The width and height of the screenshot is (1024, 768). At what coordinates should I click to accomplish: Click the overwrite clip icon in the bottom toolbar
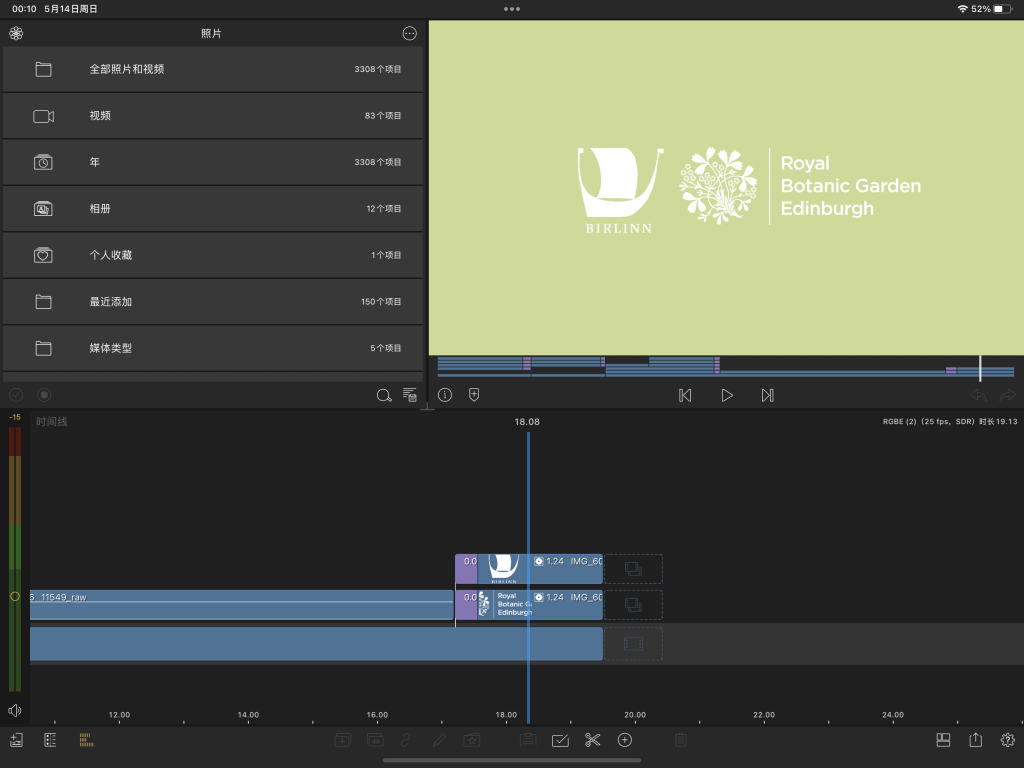click(x=376, y=740)
